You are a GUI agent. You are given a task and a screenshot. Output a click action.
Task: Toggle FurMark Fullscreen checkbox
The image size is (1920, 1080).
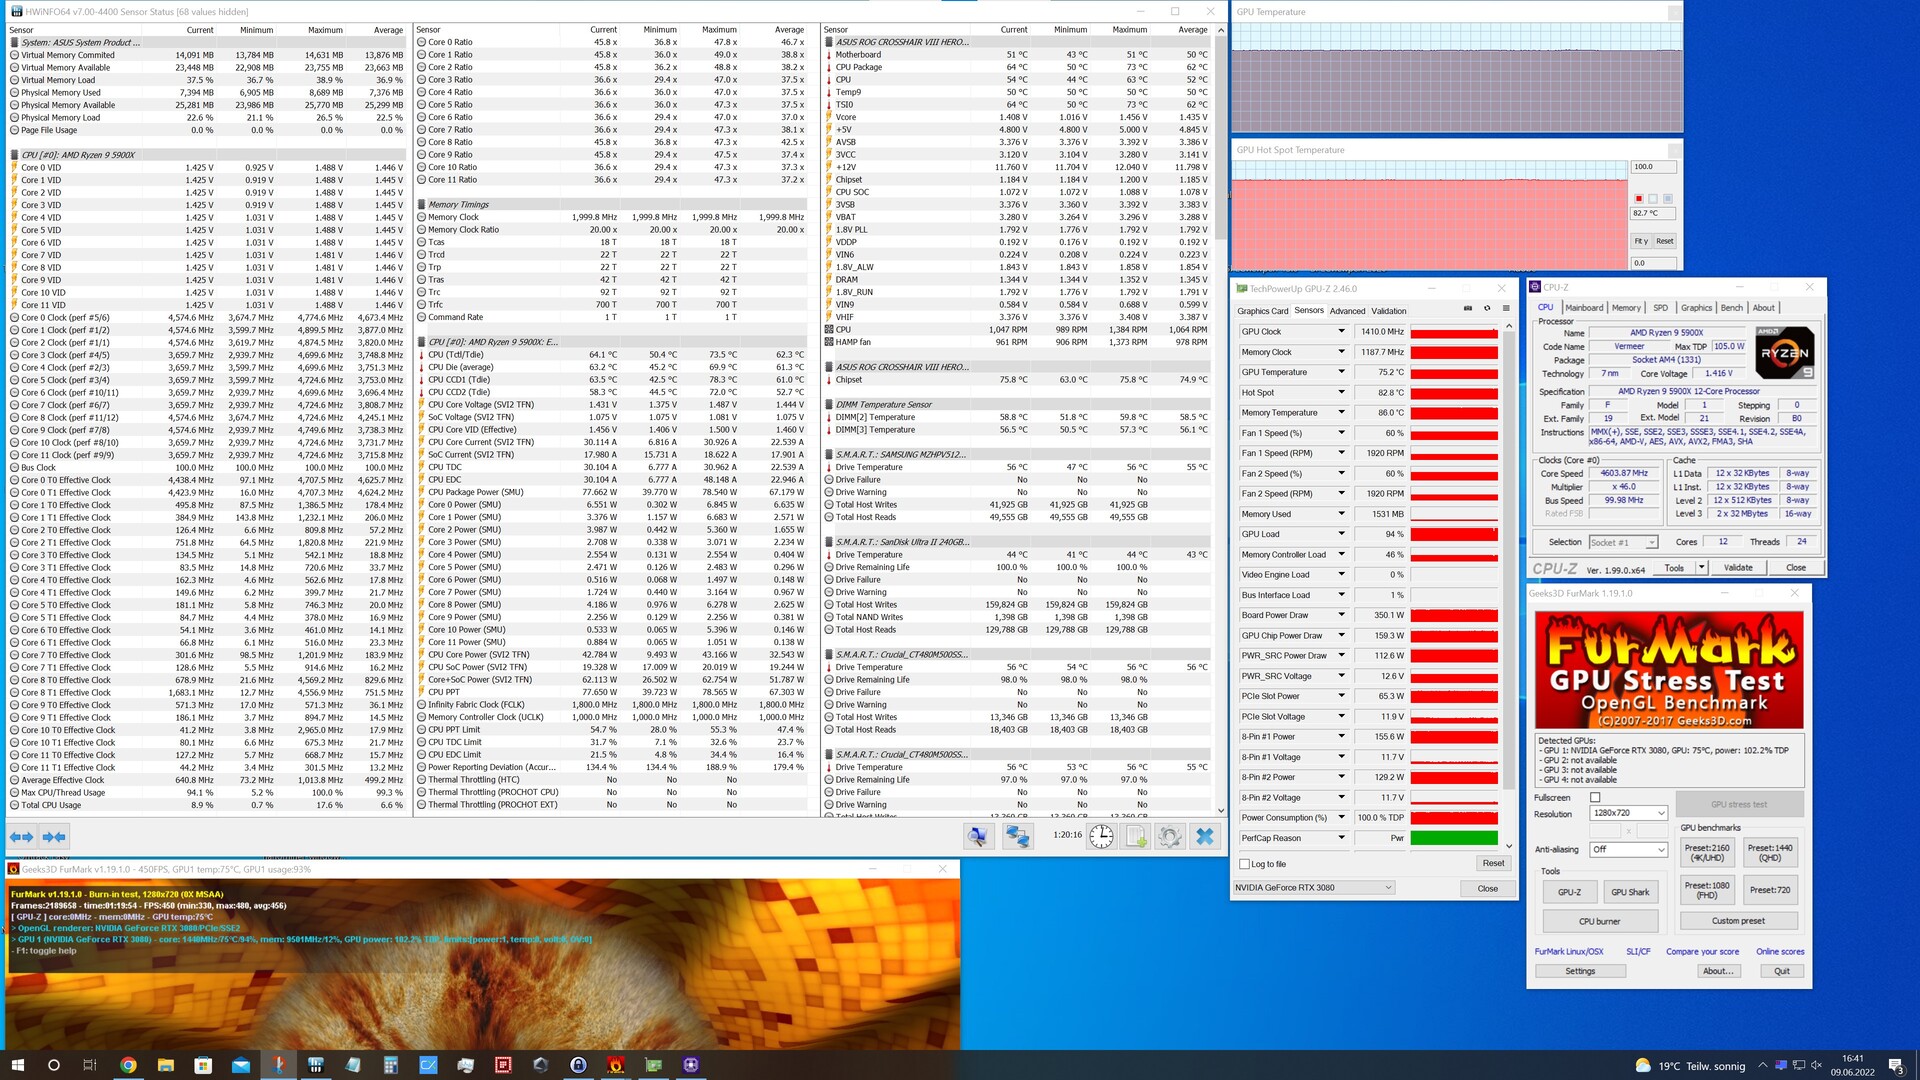(1595, 798)
